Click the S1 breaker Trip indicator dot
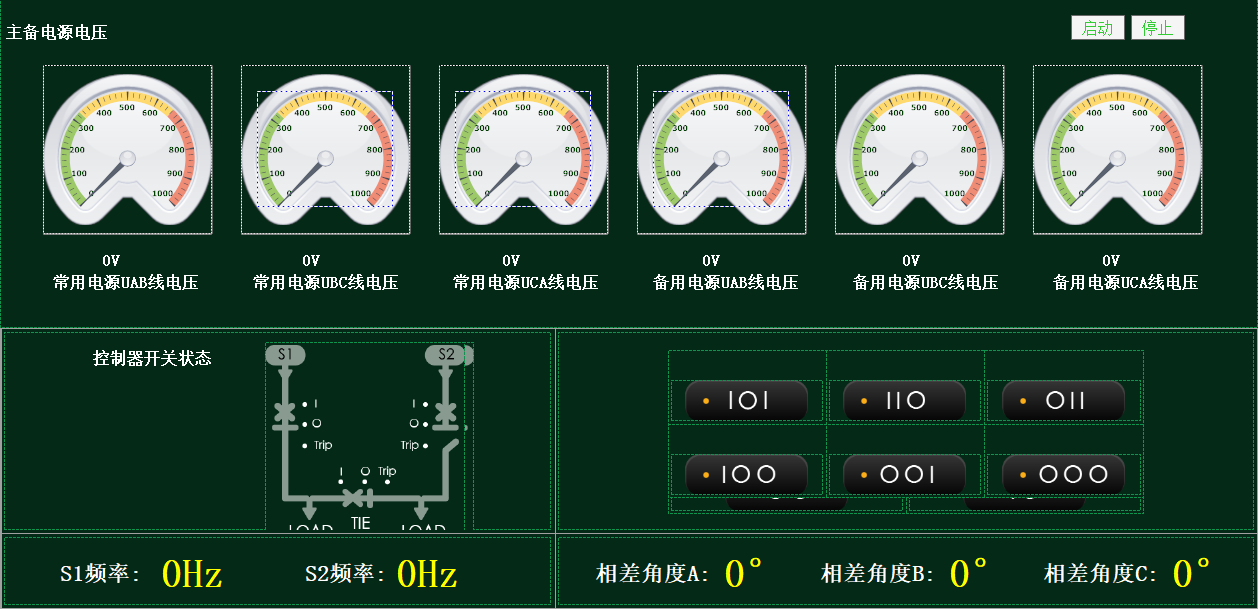The width and height of the screenshot is (1258, 609). click(305, 446)
